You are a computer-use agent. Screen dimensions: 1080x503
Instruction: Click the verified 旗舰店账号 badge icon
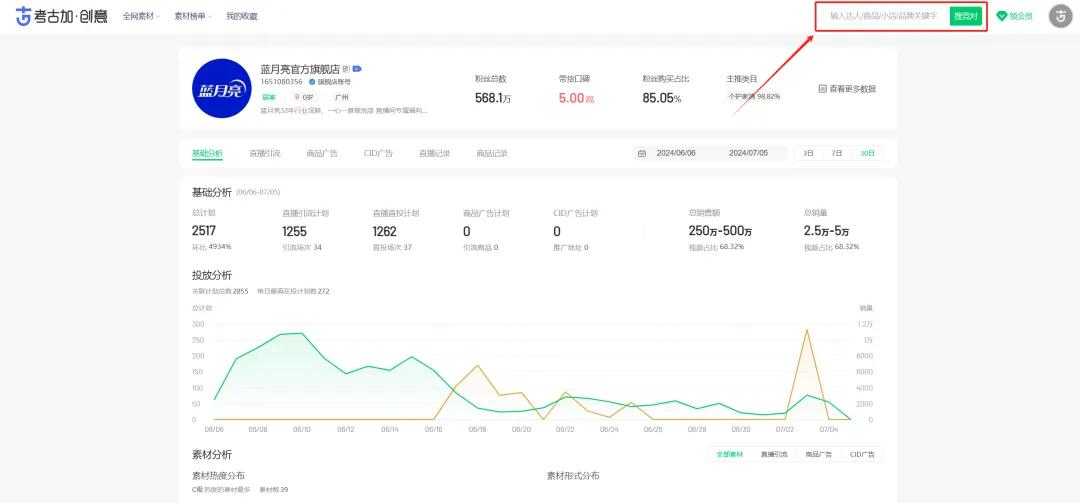click(312, 81)
